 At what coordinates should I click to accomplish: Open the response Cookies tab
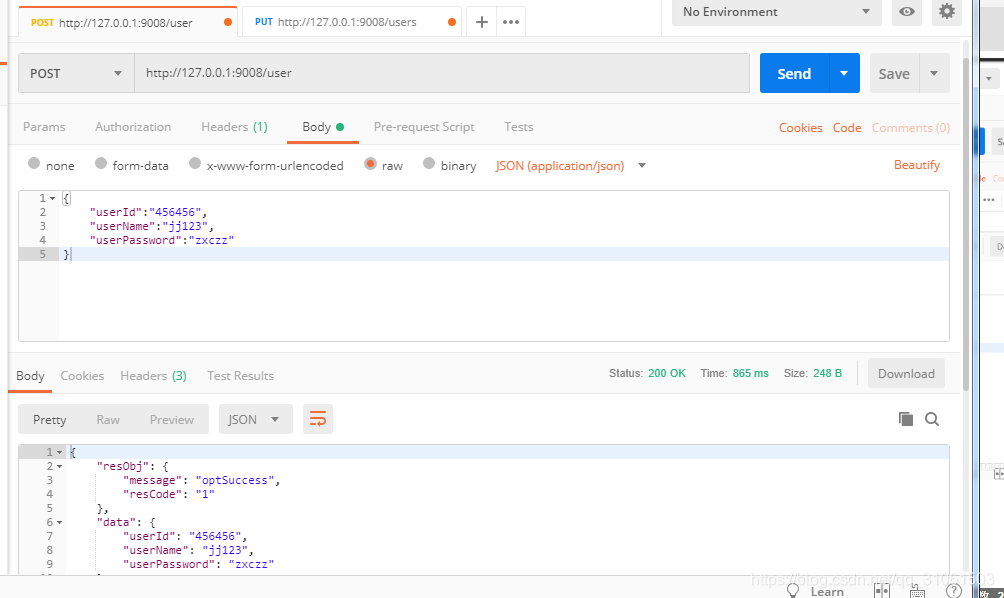point(82,376)
